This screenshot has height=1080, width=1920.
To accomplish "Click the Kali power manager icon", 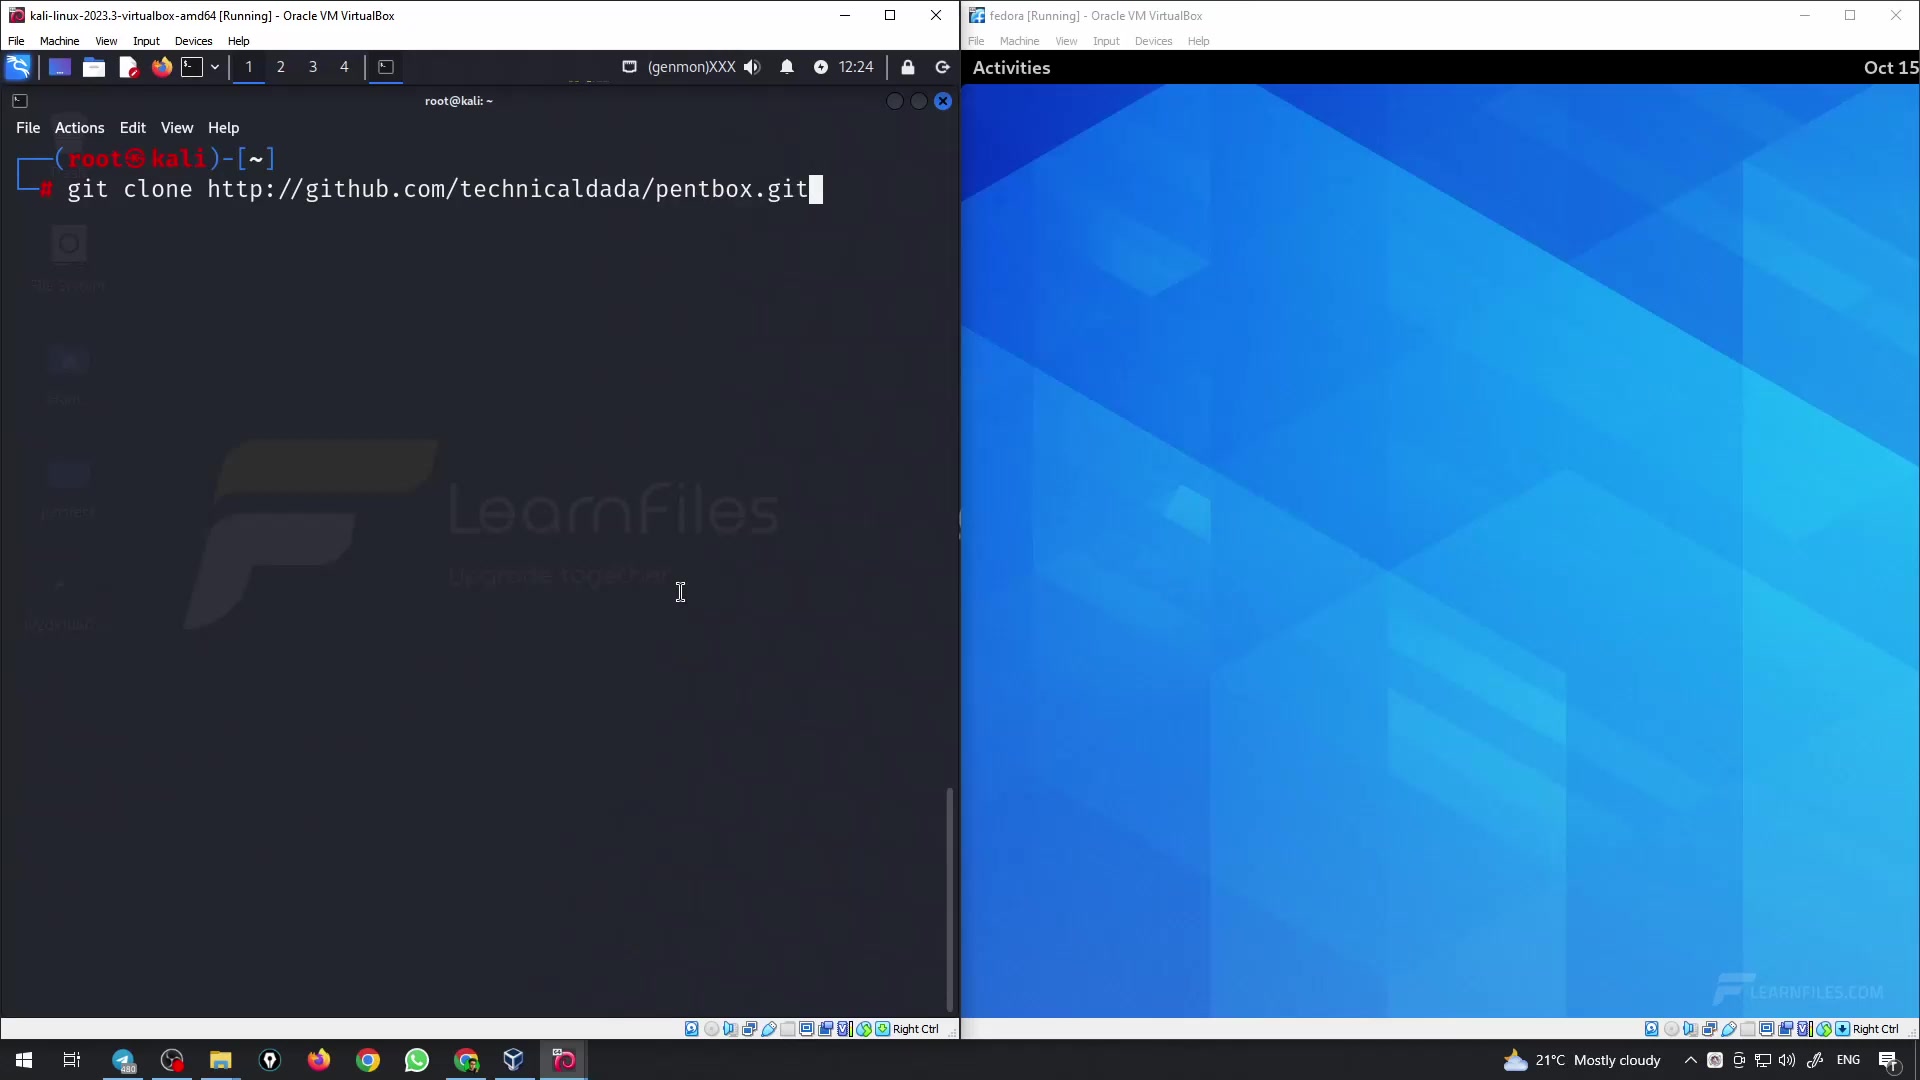I will (820, 67).
